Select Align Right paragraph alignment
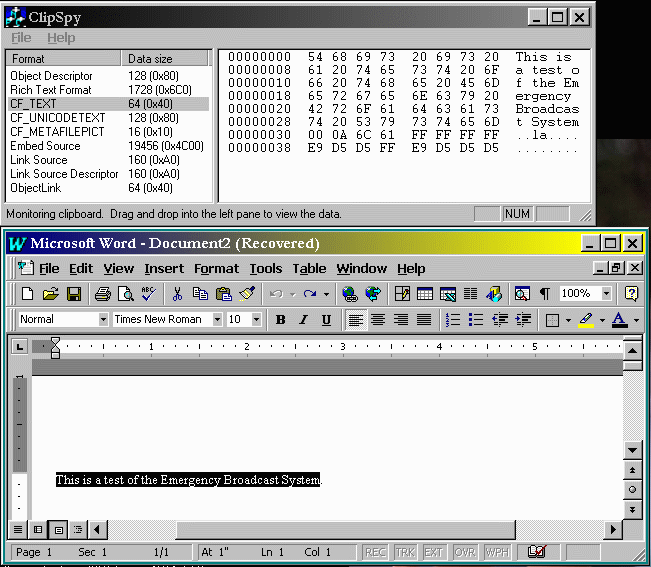Image resolution: width=651 pixels, height=567 pixels. (x=401, y=320)
